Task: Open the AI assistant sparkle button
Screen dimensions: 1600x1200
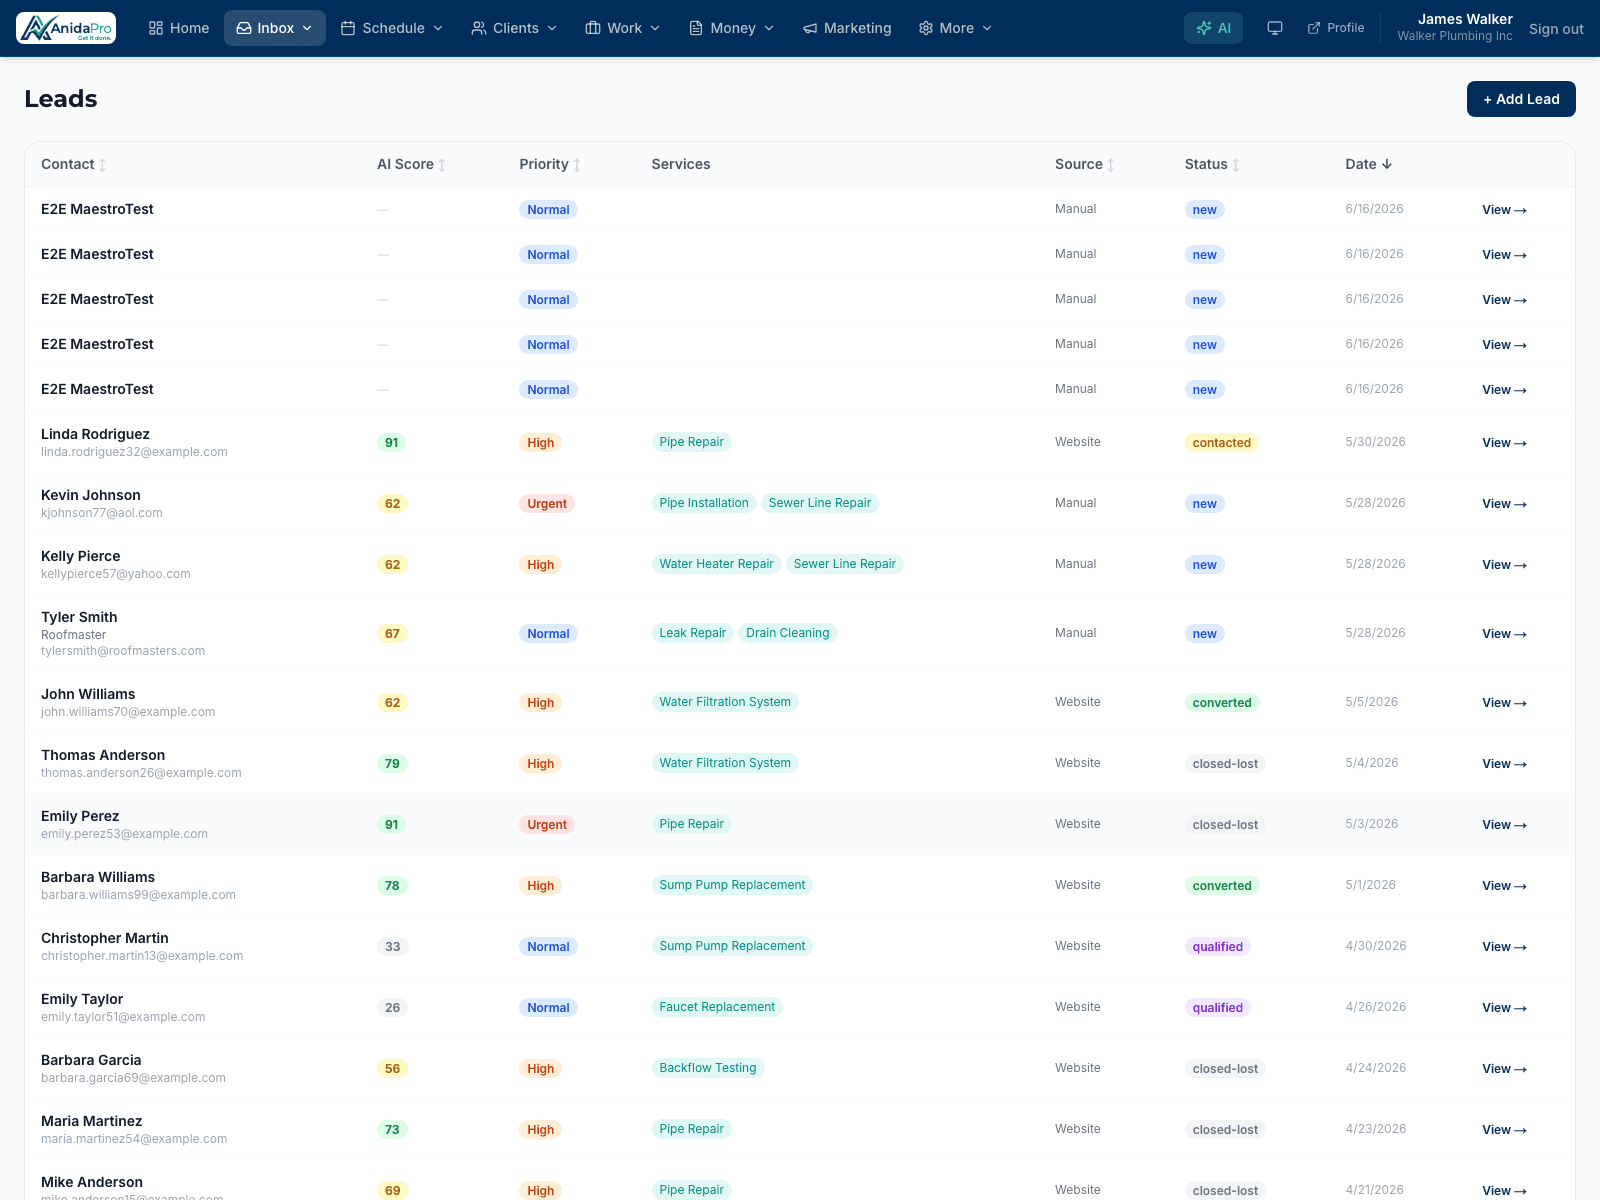Action: 1213,28
